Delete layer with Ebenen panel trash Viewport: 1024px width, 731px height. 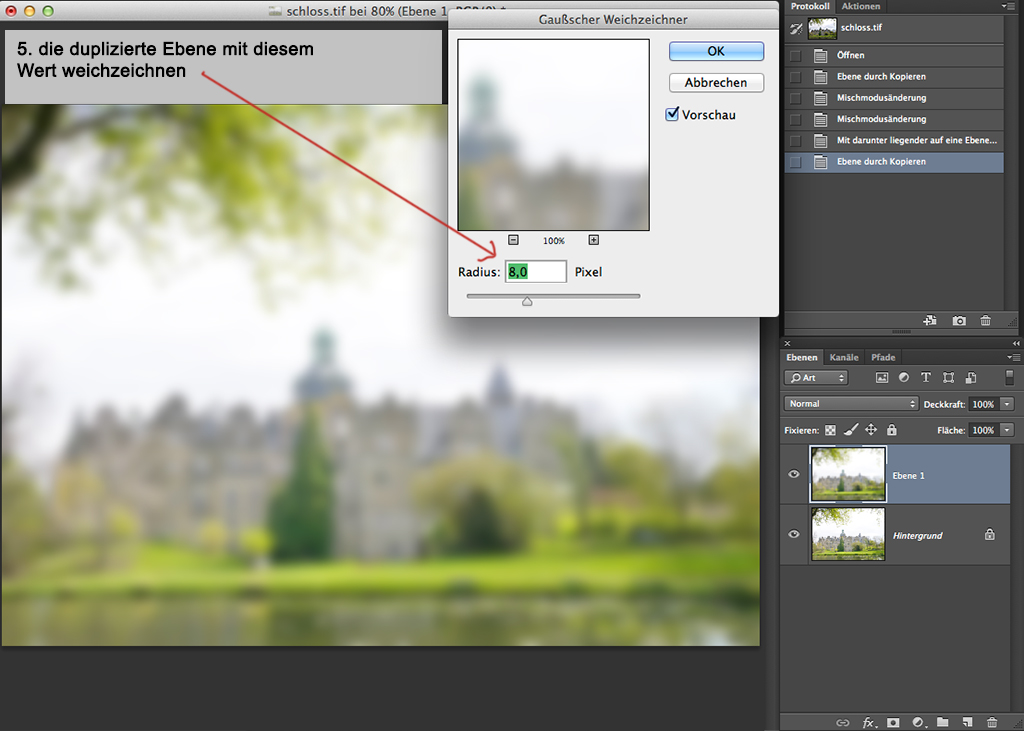[x=992, y=722]
